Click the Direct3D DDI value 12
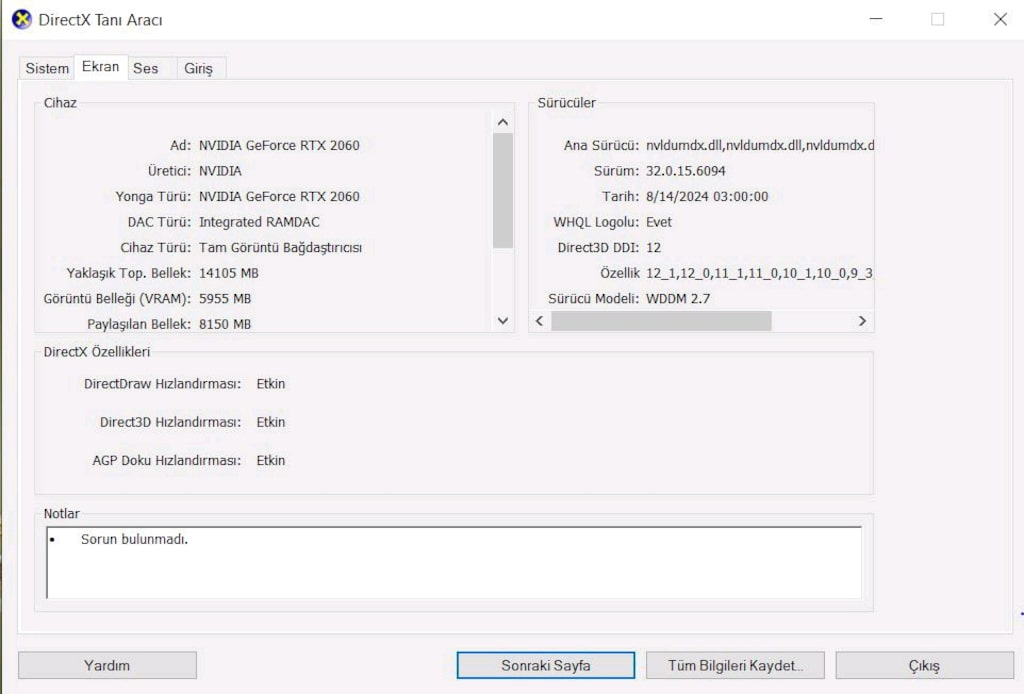Screen dimensions: 1024x694 (654, 247)
